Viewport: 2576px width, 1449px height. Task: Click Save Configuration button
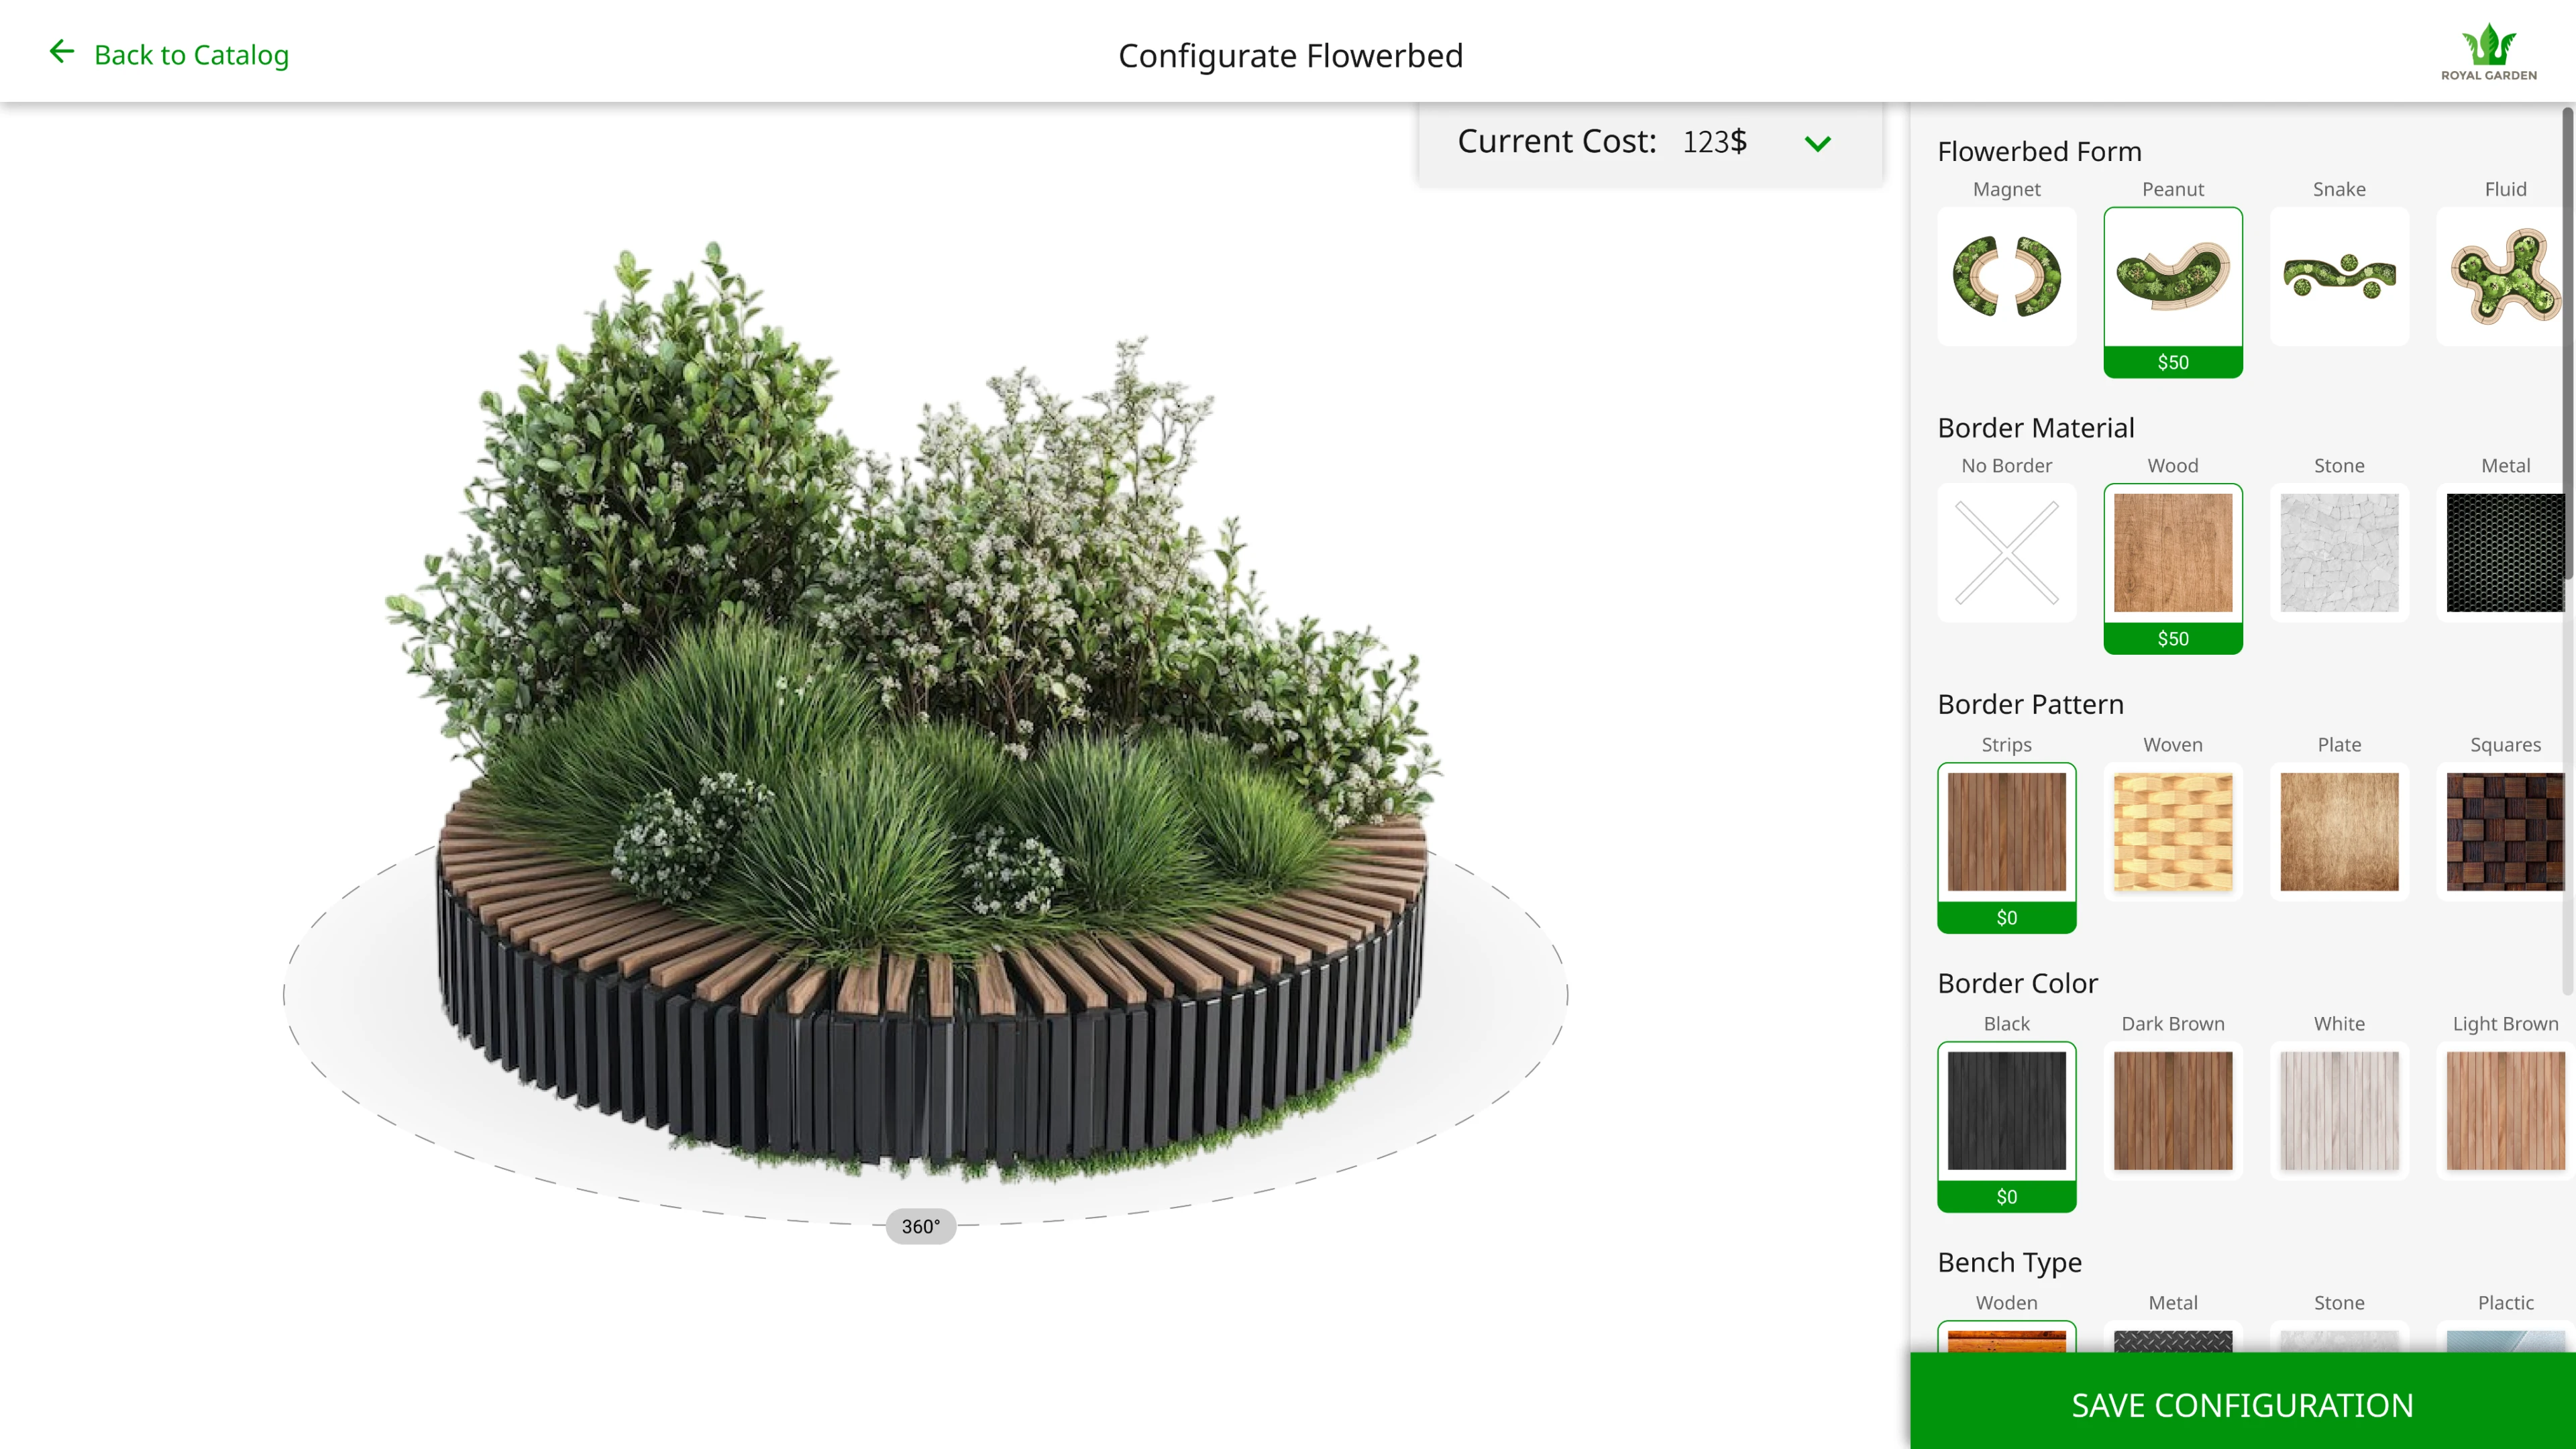[2241, 1404]
